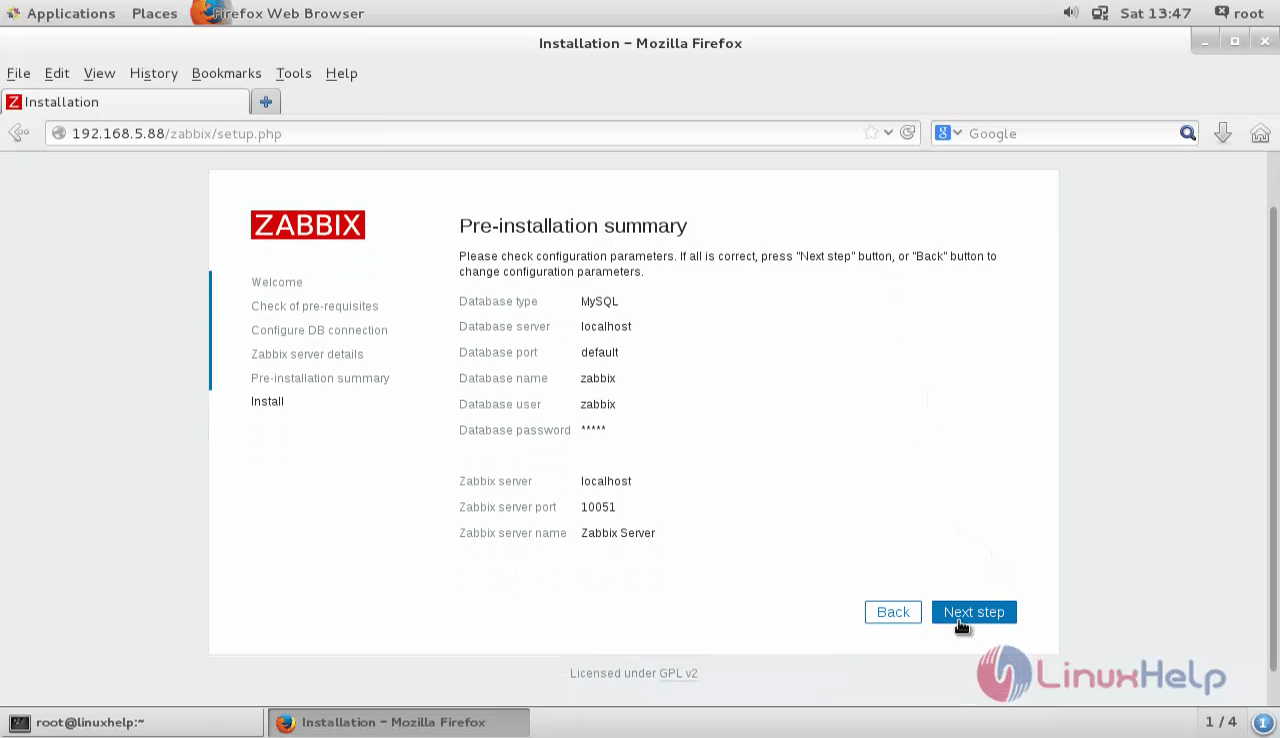Image resolution: width=1280 pixels, height=738 pixels.
Task: Click the search magnifier icon
Action: (x=1188, y=133)
